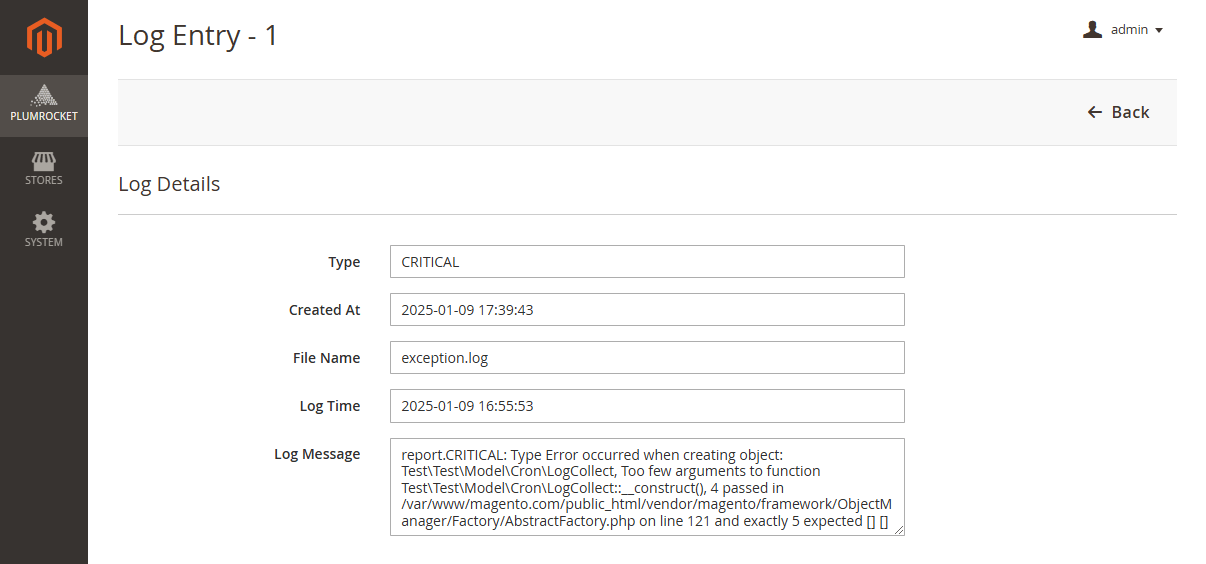The height and width of the screenshot is (564, 1206).
Task: Click the admin user avatar icon
Action: 1092,30
